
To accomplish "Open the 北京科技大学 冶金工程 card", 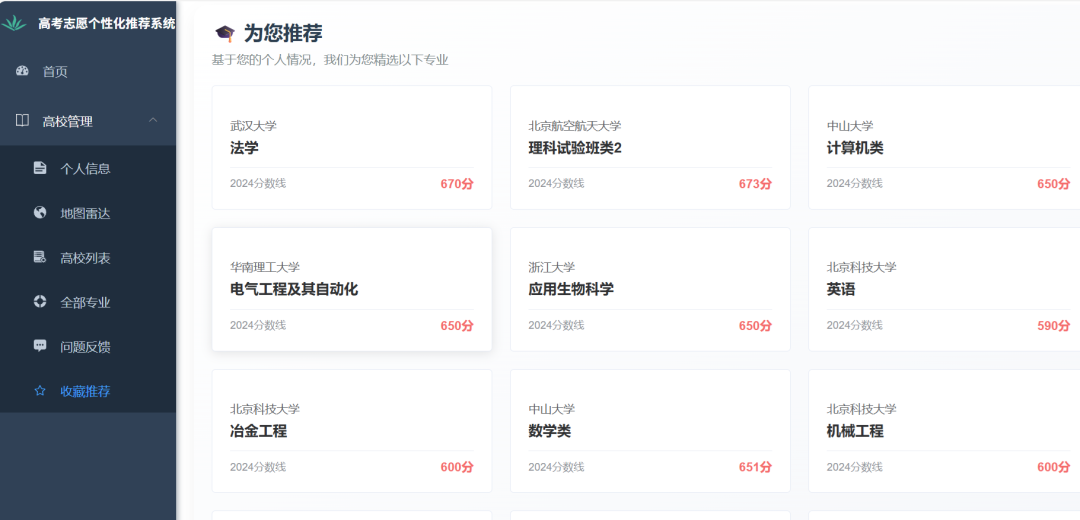I will click(352, 431).
